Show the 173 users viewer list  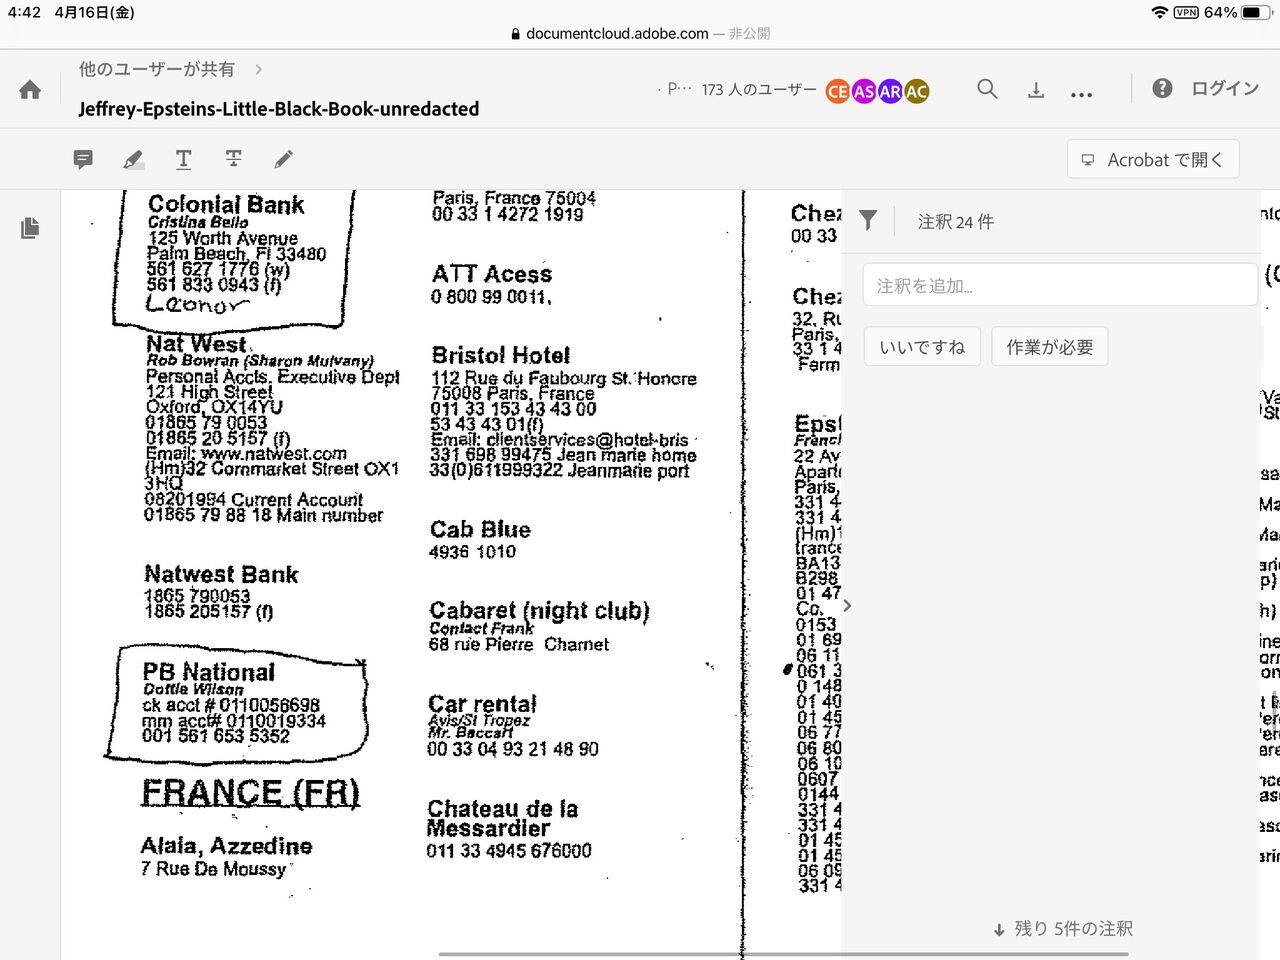pyautogui.click(x=759, y=90)
